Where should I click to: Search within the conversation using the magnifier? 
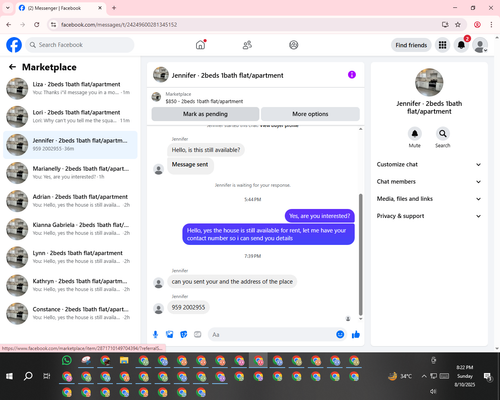coord(442,134)
